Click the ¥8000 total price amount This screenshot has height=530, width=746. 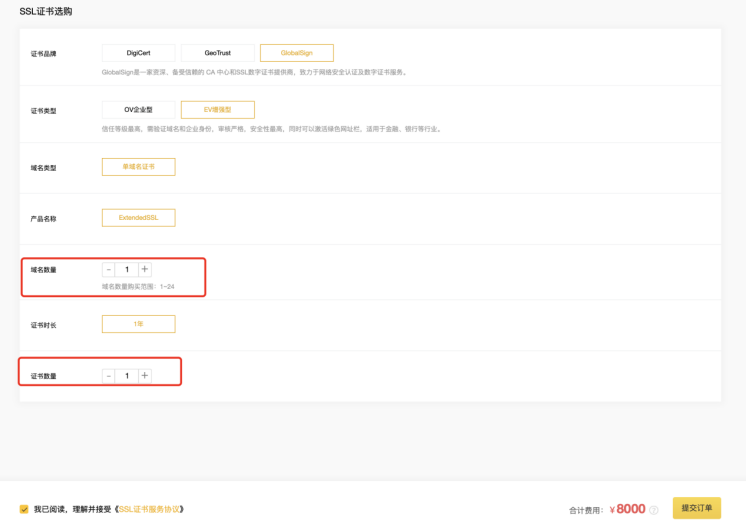(x=627, y=509)
